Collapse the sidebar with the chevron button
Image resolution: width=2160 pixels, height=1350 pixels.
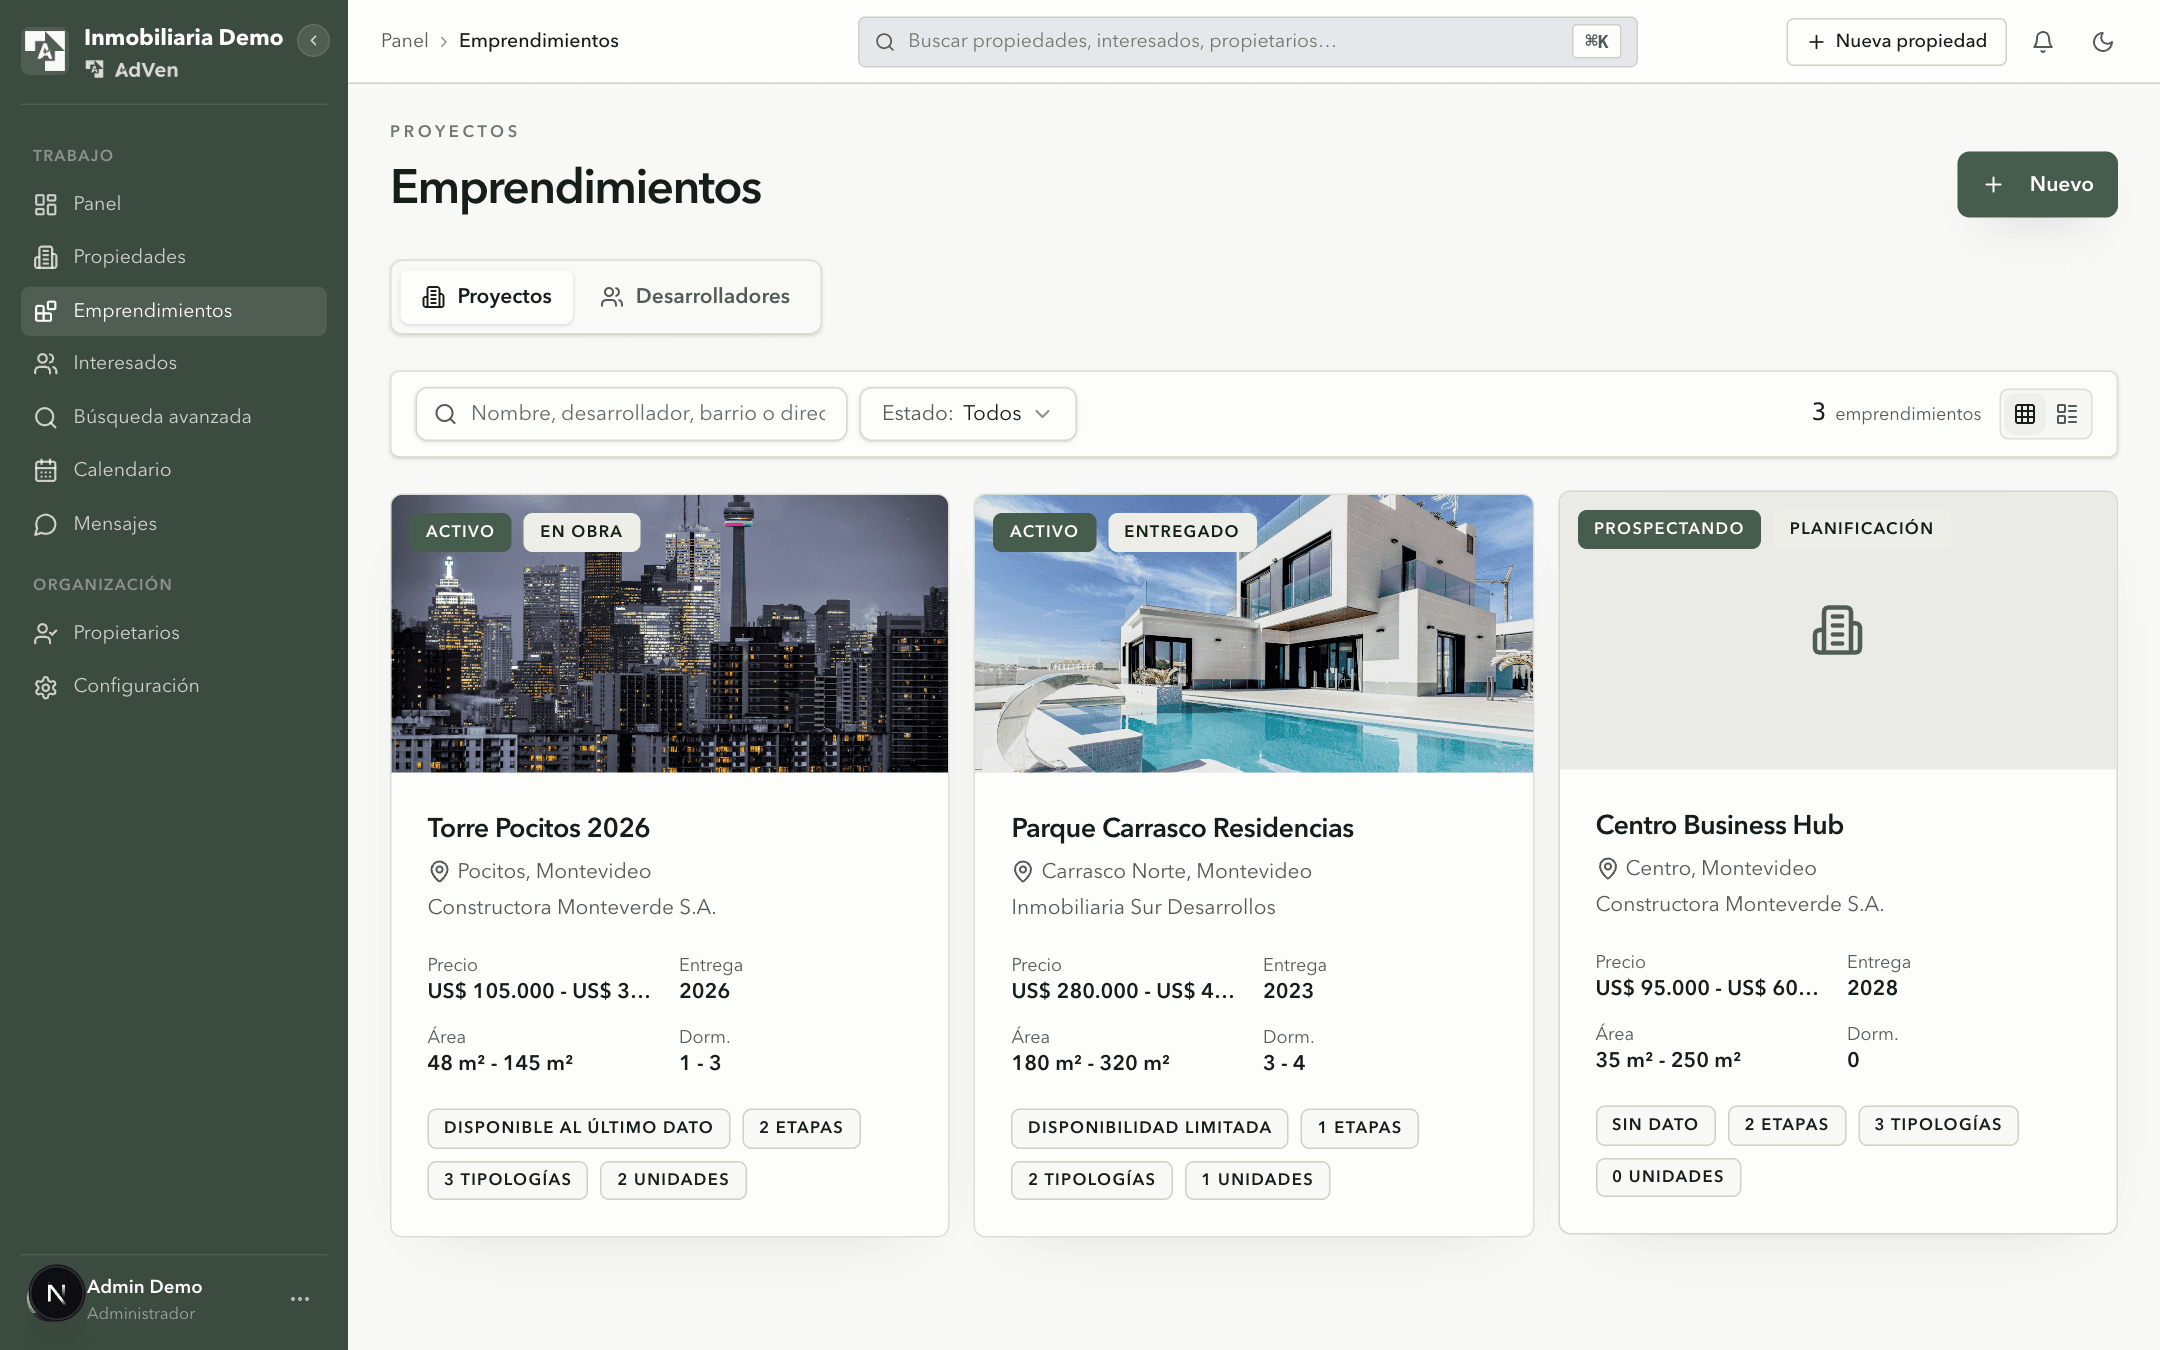coord(313,40)
